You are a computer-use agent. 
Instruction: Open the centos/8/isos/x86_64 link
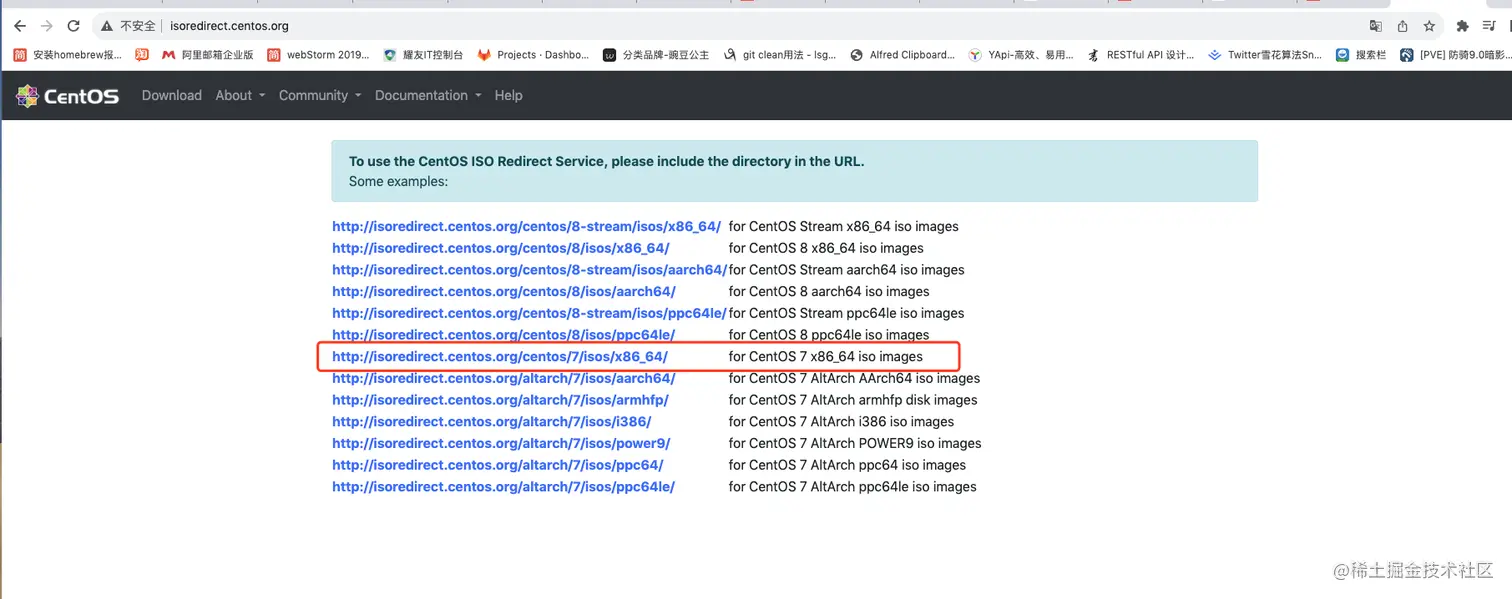tap(501, 248)
